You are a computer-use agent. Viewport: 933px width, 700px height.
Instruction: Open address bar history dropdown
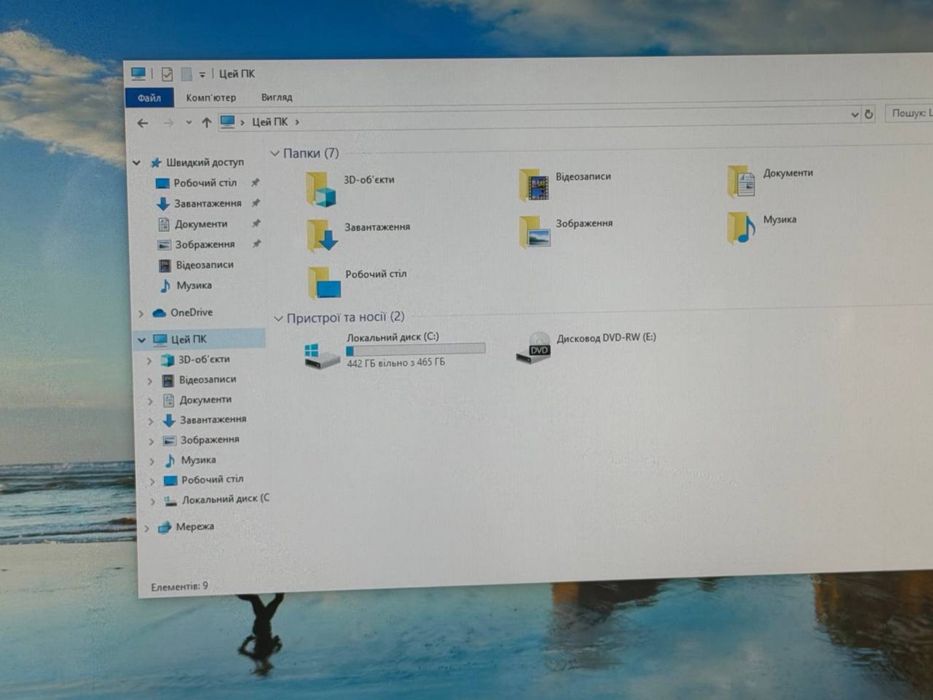855,115
